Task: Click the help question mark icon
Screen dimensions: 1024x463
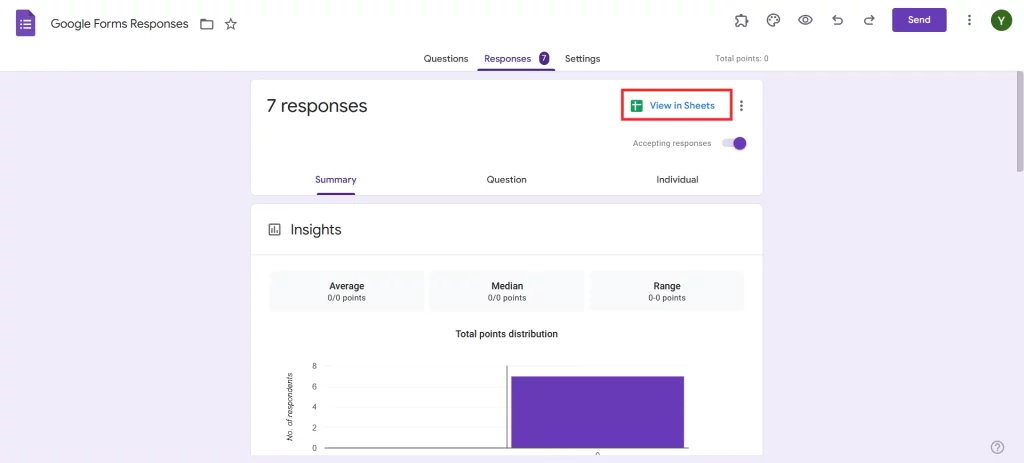Action: pyautogui.click(x=997, y=447)
